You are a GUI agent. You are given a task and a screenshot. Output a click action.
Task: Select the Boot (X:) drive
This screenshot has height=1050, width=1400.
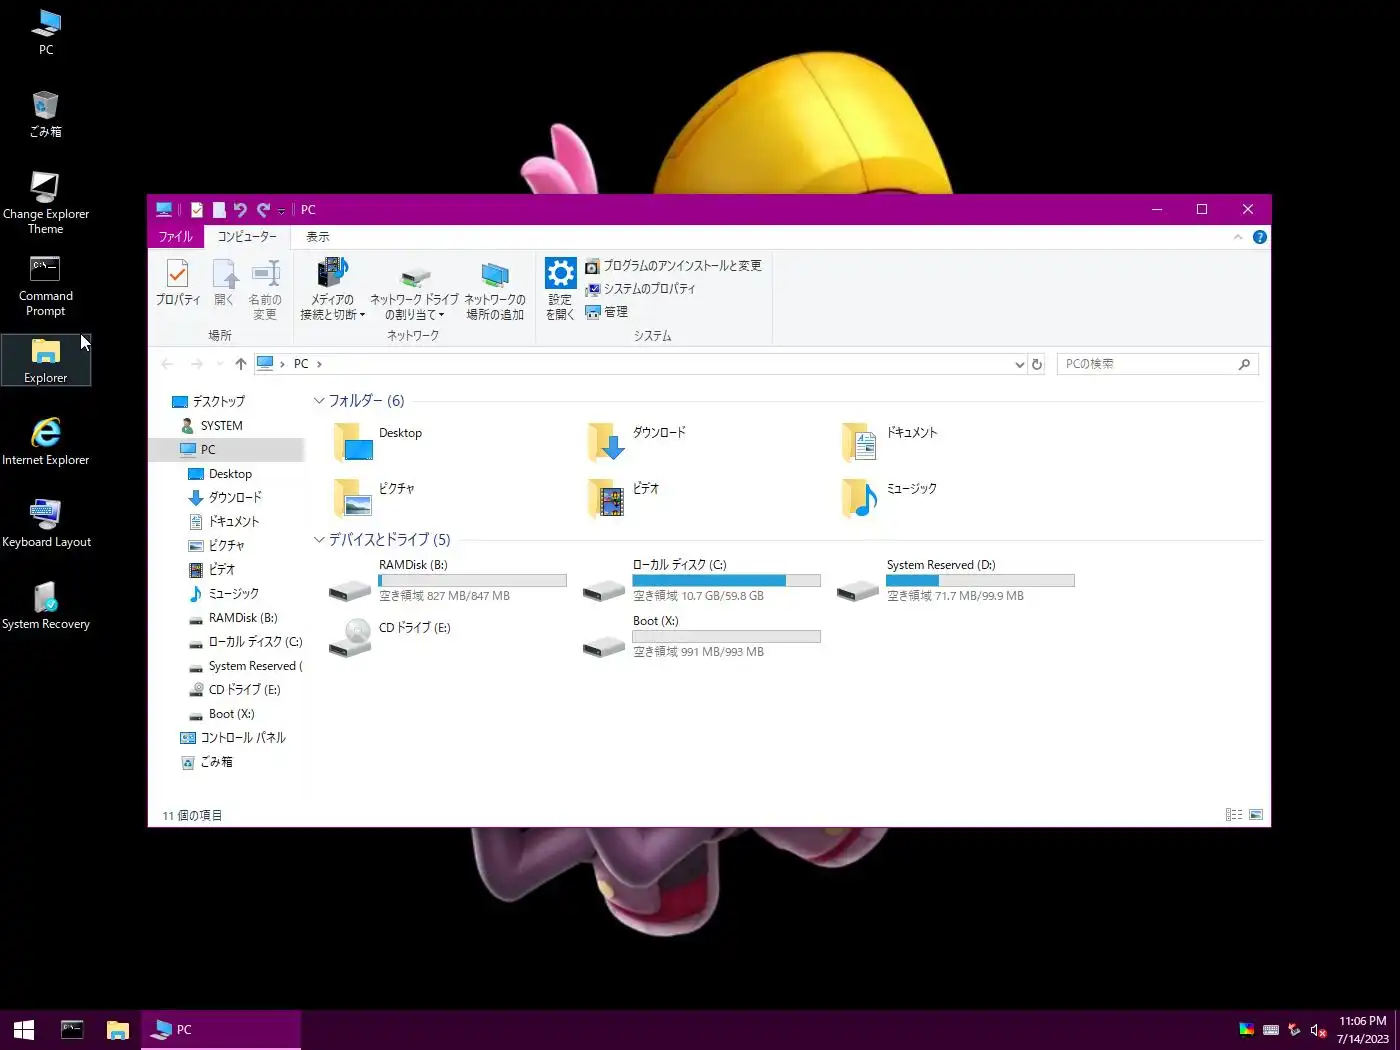[702, 637]
